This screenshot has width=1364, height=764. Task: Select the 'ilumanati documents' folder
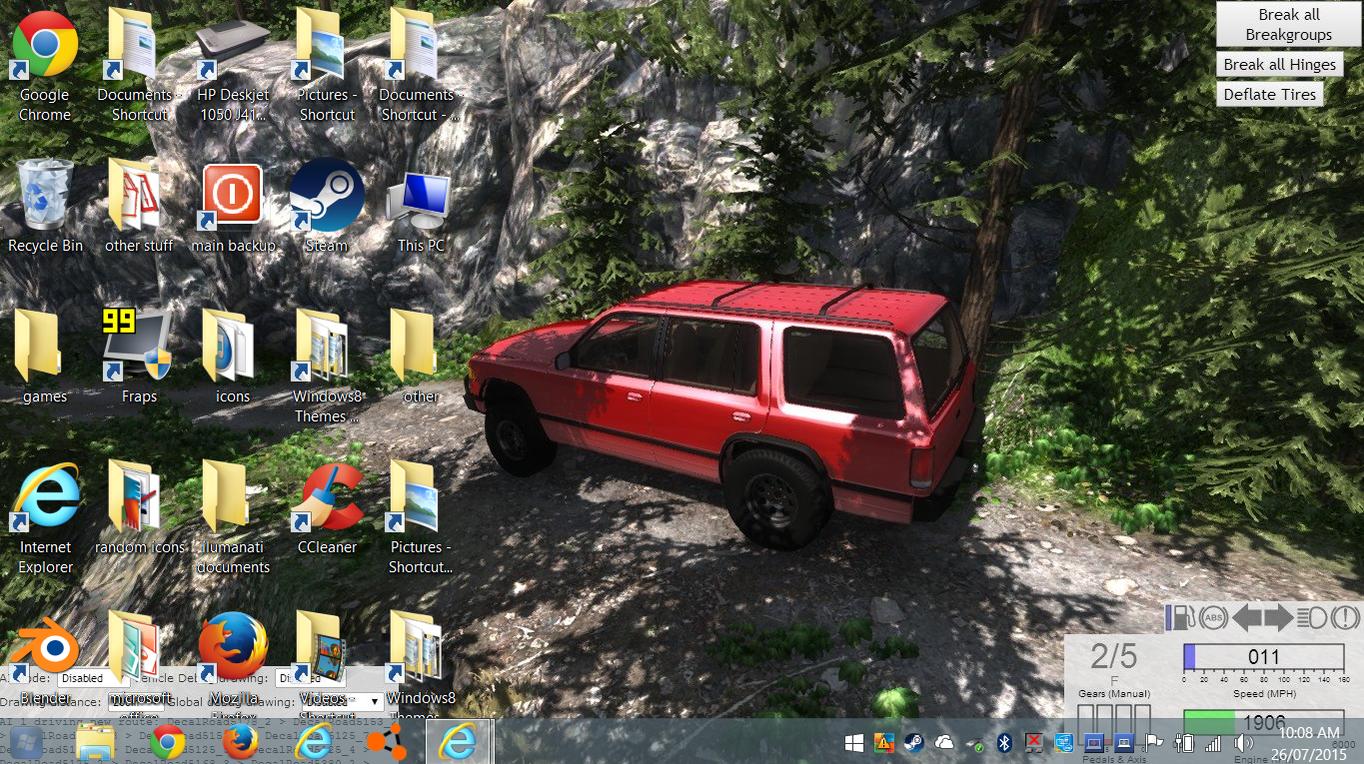coord(233,518)
